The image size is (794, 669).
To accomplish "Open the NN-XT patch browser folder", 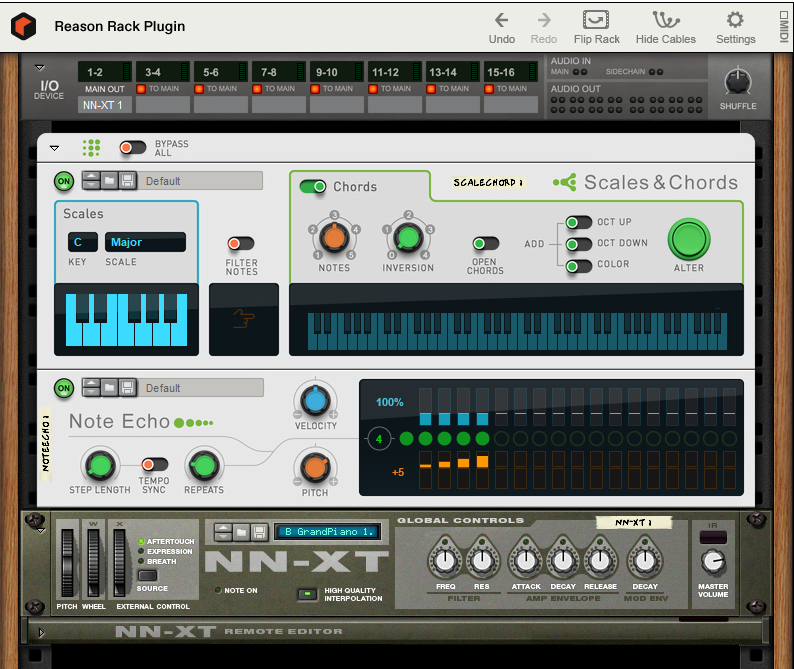I will pos(242,532).
